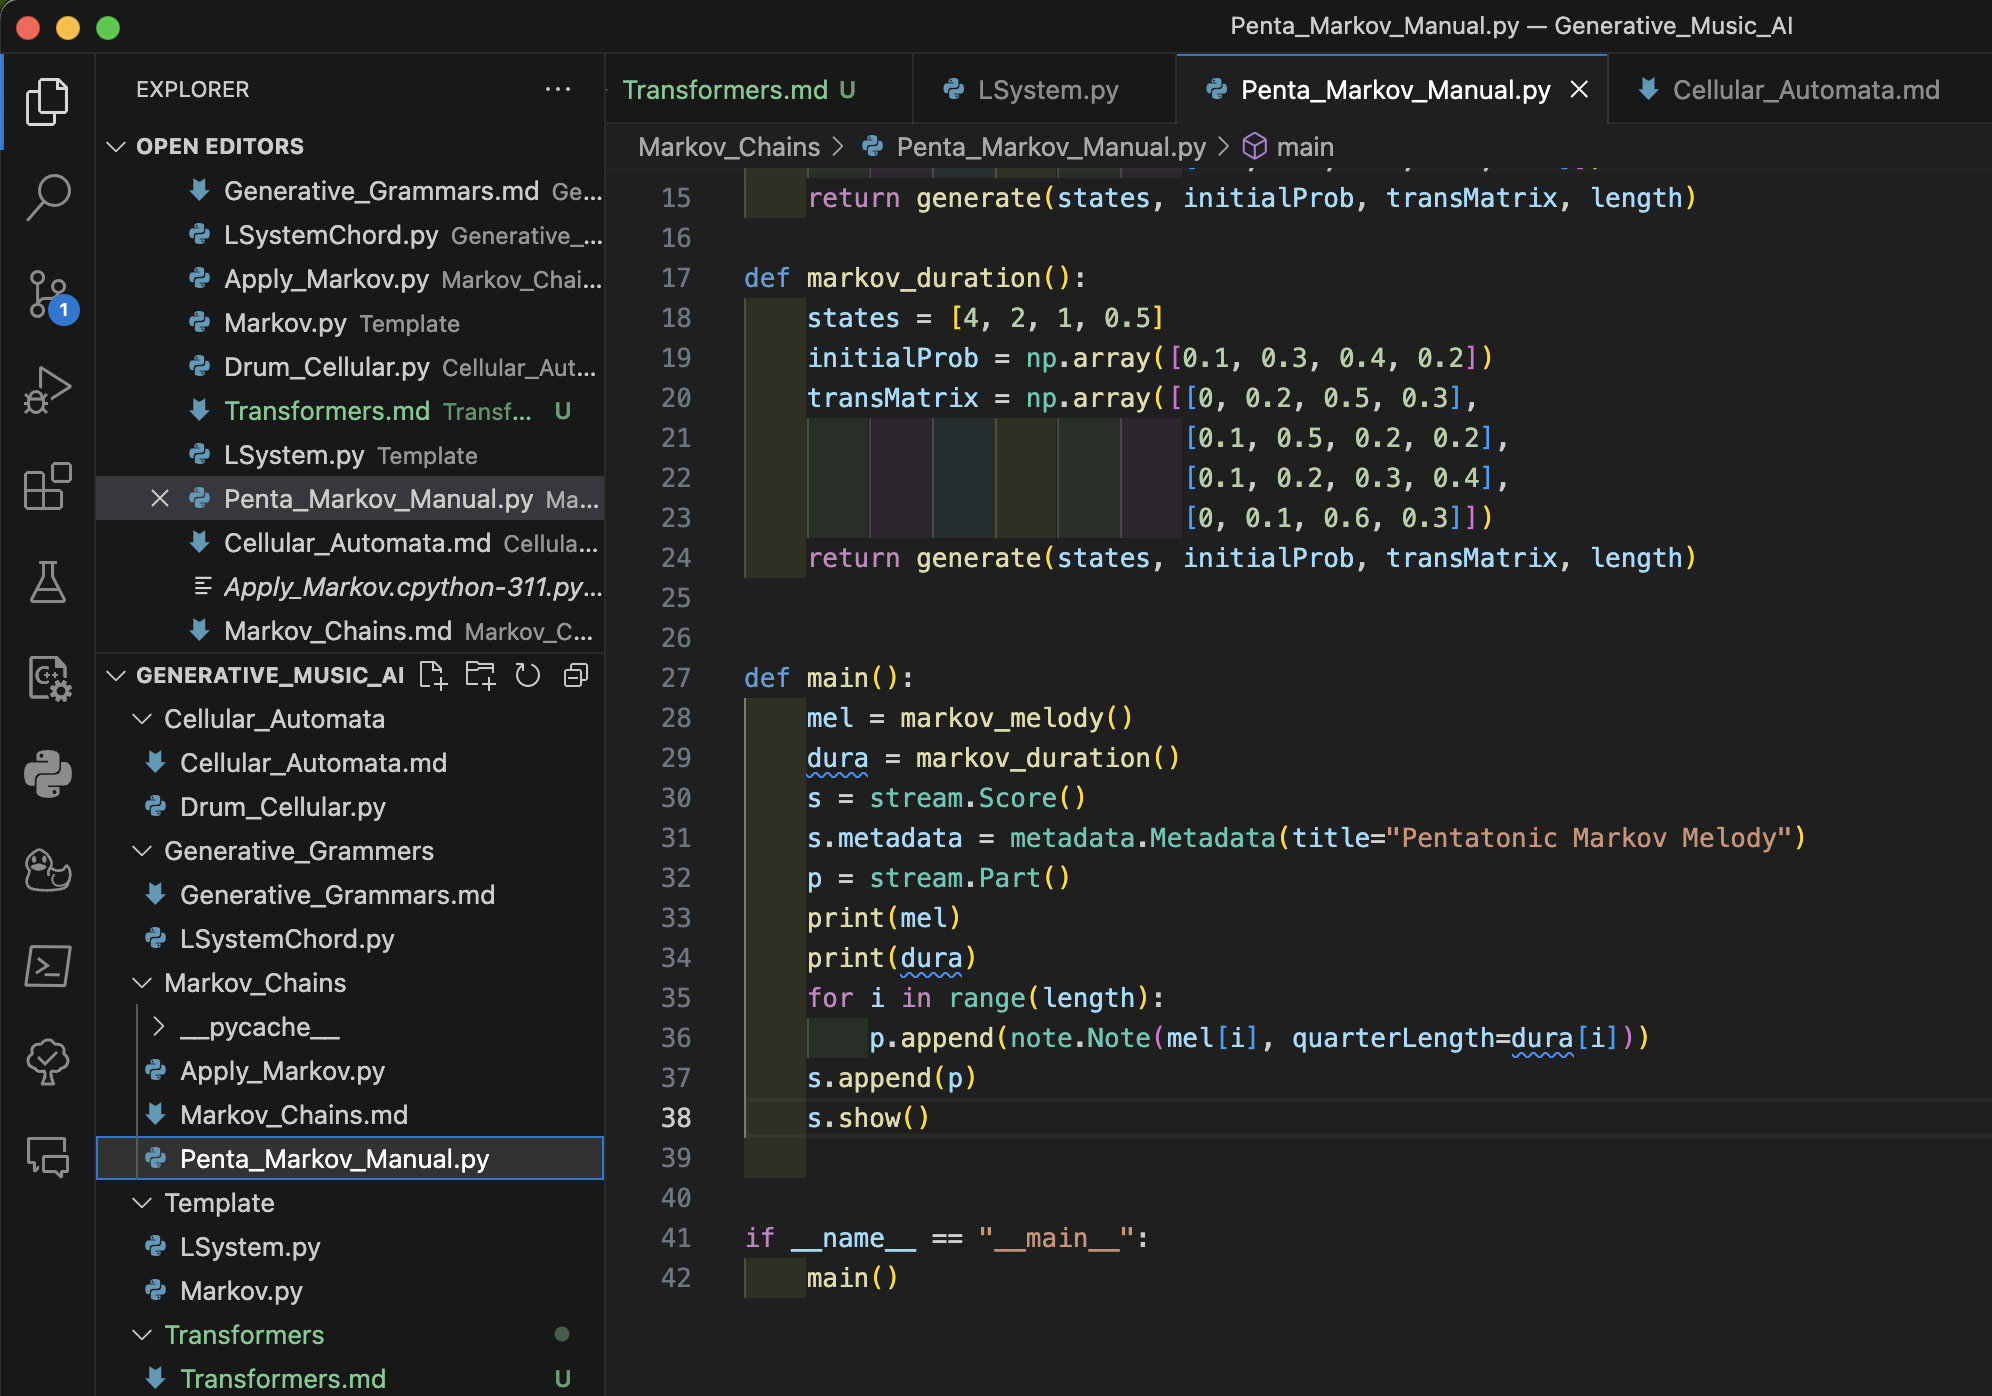The height and width of the screenshot is (1396, 1992).
Task: Open Markov_Chains.md from Open Editors
Action: click(350, 630)
